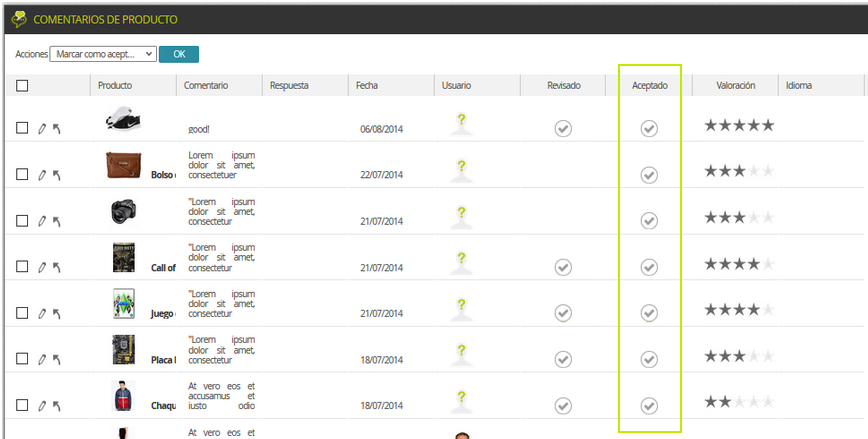The width and height of the screenshot is (868, 439).
Task: Click the camera product thumbnail
Action: [123, 211]
